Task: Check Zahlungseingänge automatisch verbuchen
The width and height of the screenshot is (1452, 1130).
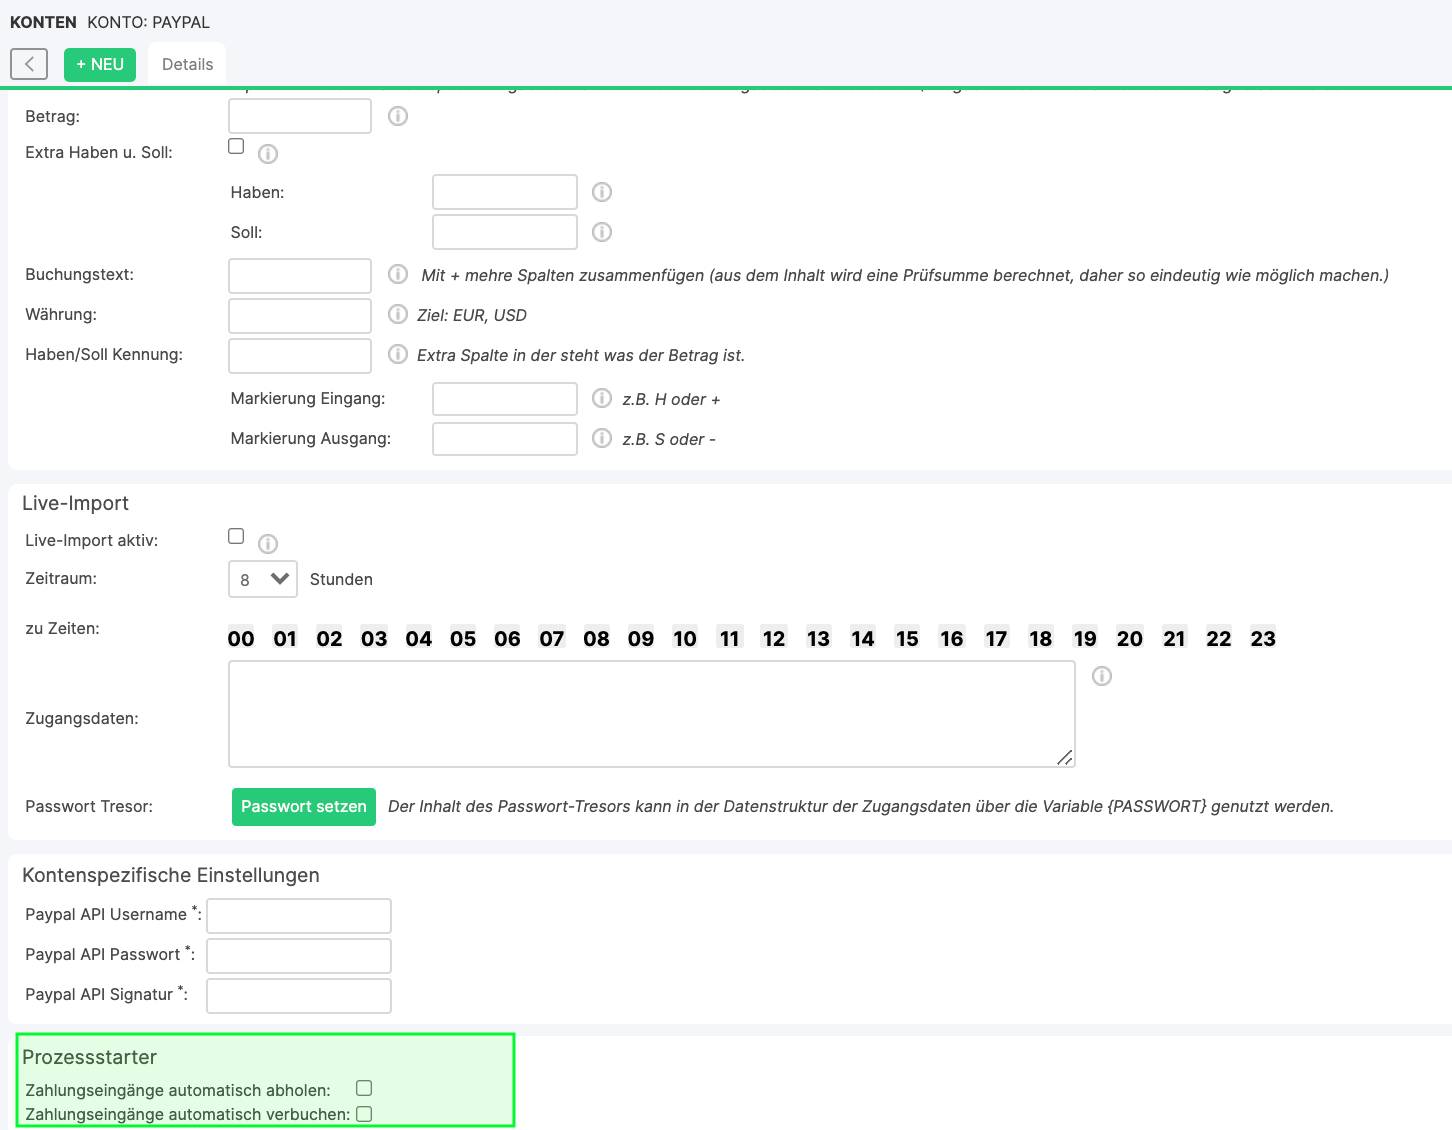Action: pyautogui.click(x=364, y=1114)
